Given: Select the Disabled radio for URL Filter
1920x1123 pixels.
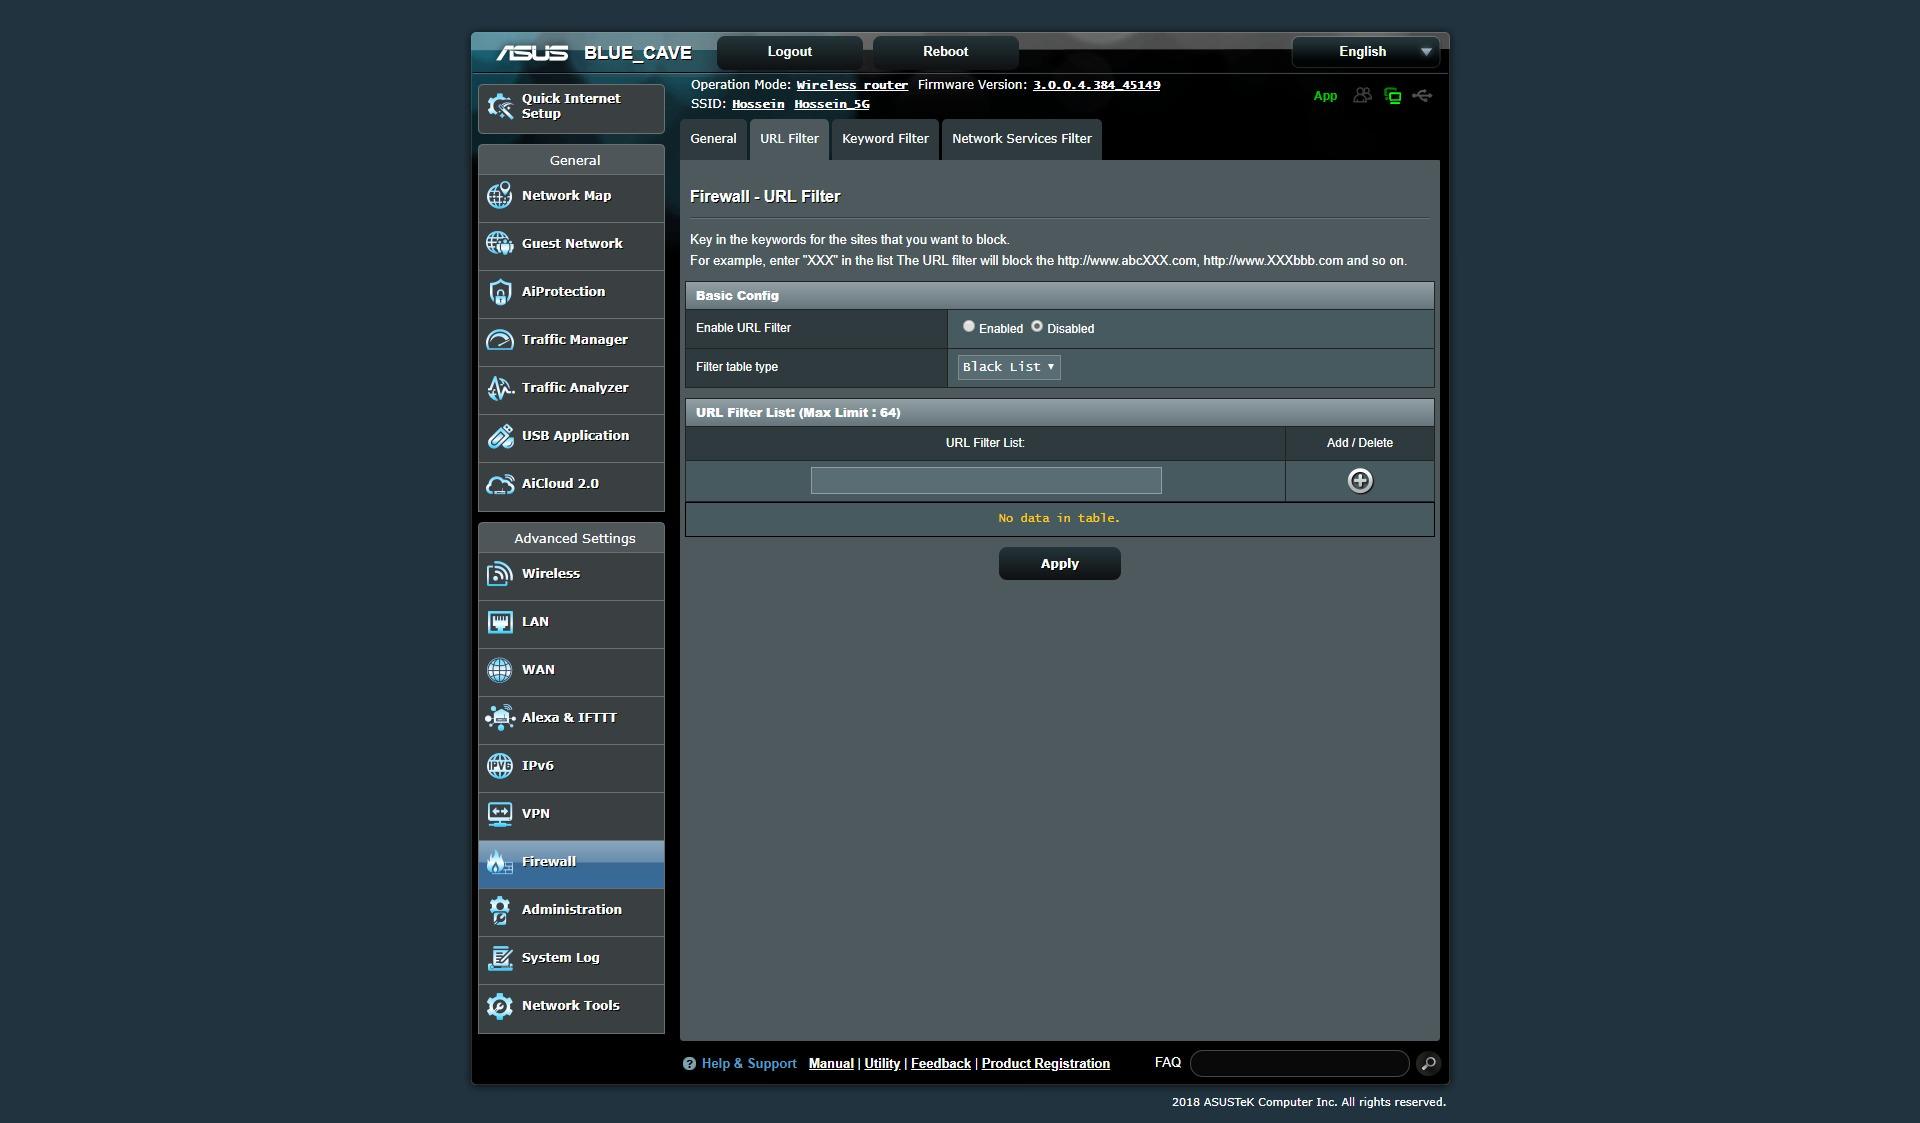Looking at the screenshot, I should click(x=1037, y=326).
